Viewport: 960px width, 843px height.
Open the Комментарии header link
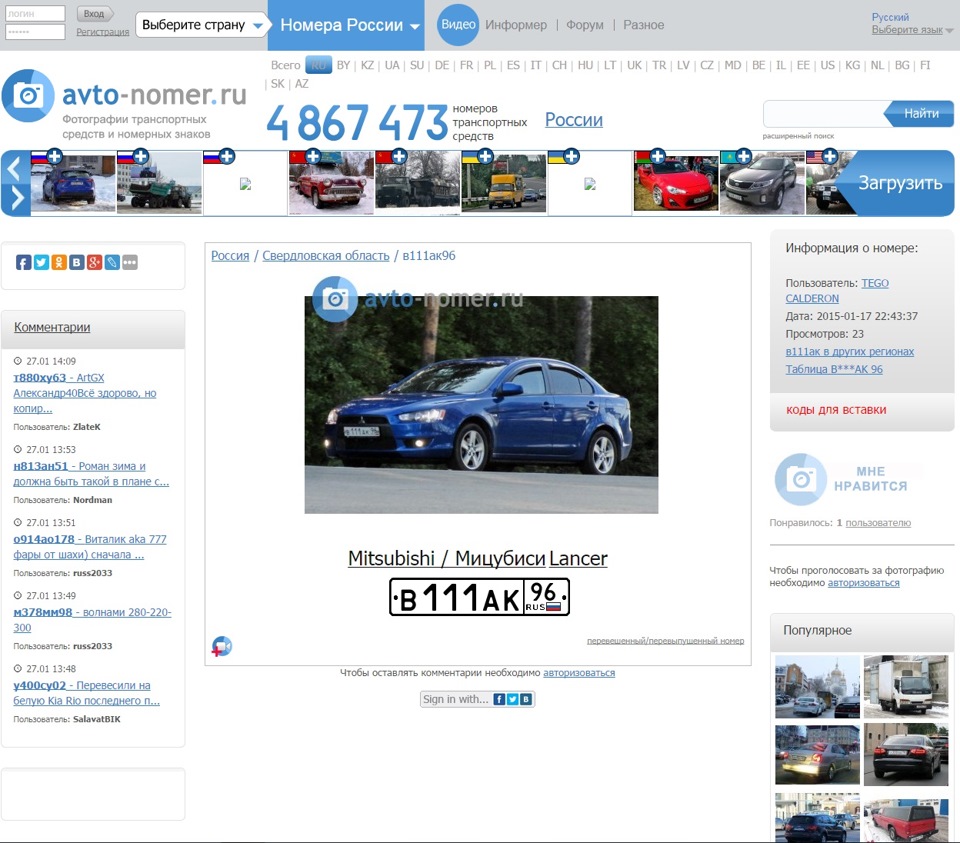click(52, 328)
